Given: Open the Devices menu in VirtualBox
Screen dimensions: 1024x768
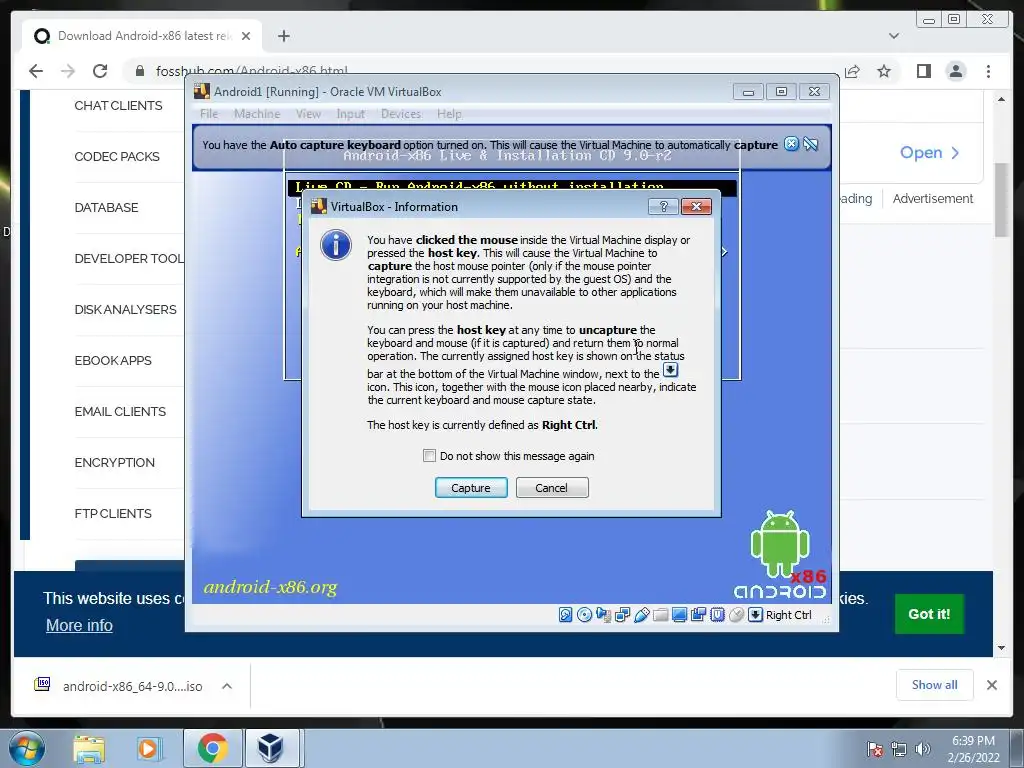Looking at the screenshot, I should 400,114.
